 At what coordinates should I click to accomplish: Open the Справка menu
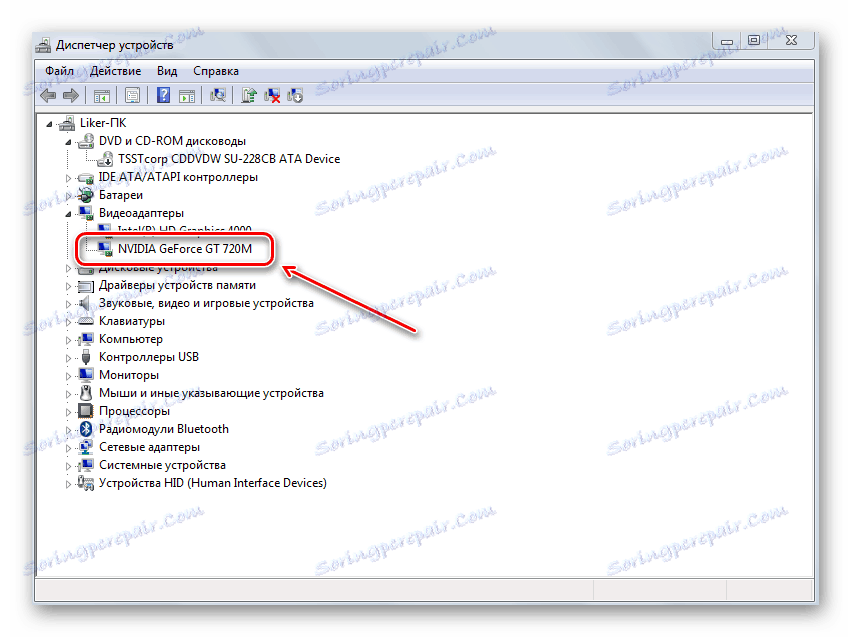pyautogui.click(x=216, y=71)
